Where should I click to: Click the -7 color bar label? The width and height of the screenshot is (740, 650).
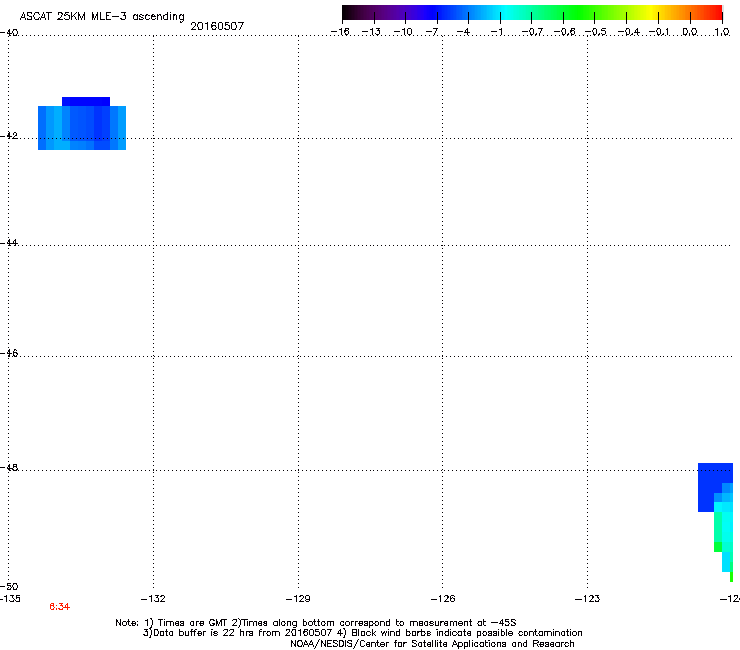tap(432, 32)
